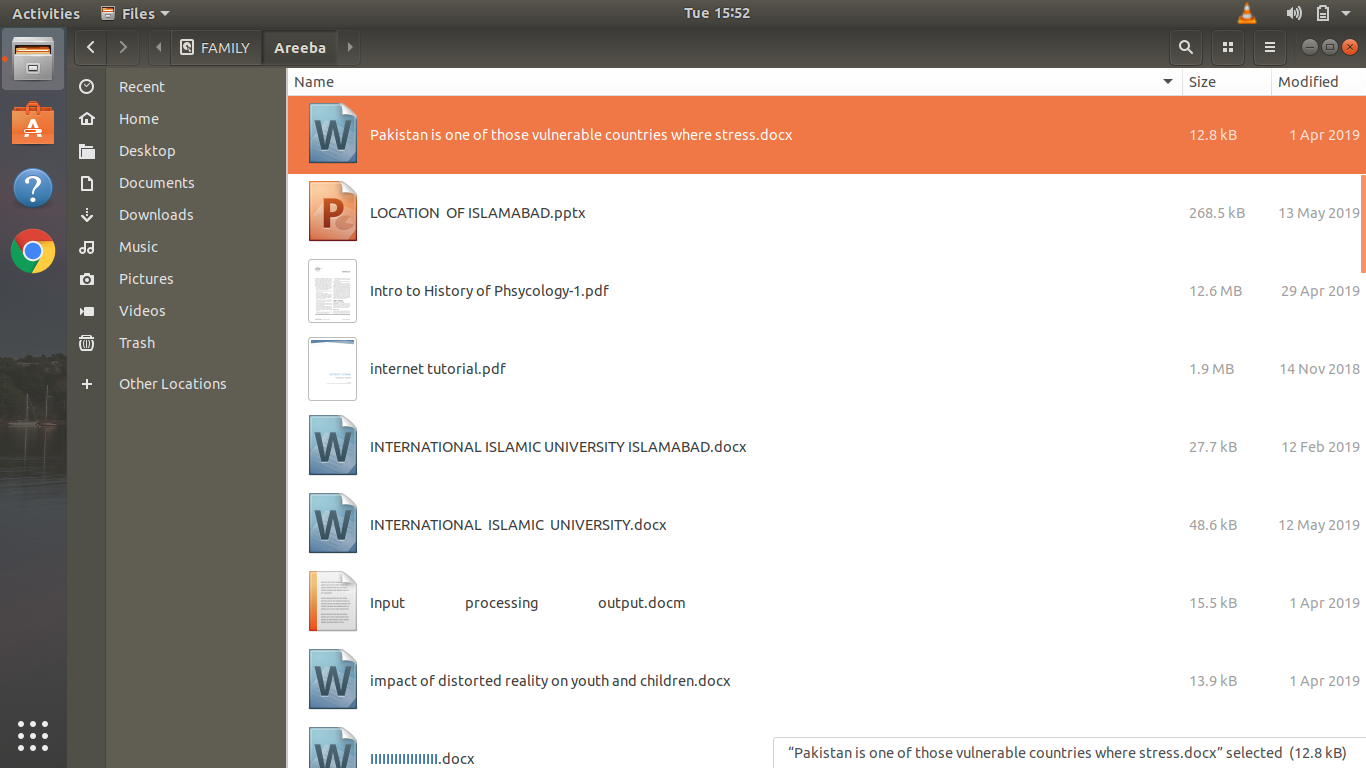Screen dimensions: 1366x768
Task: Sort by the Size column header
Action: point(1227,82)
